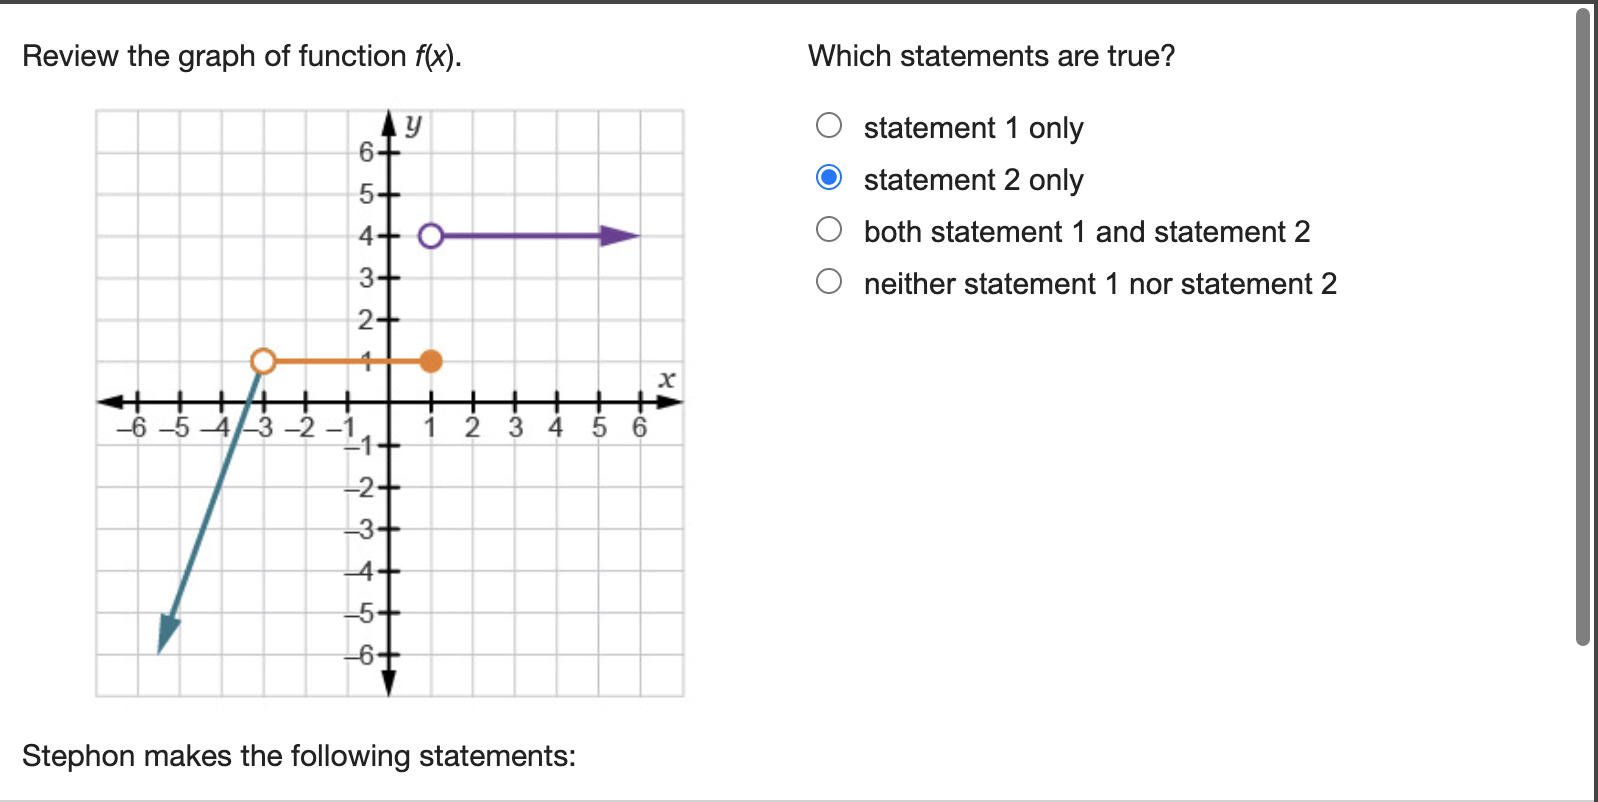Image resolution: width=1598 pixels, height=802 pixels.
Task: Click 'Stephon makes the following statements:' text
Action: pyautogui.click(x=299, y=756)
